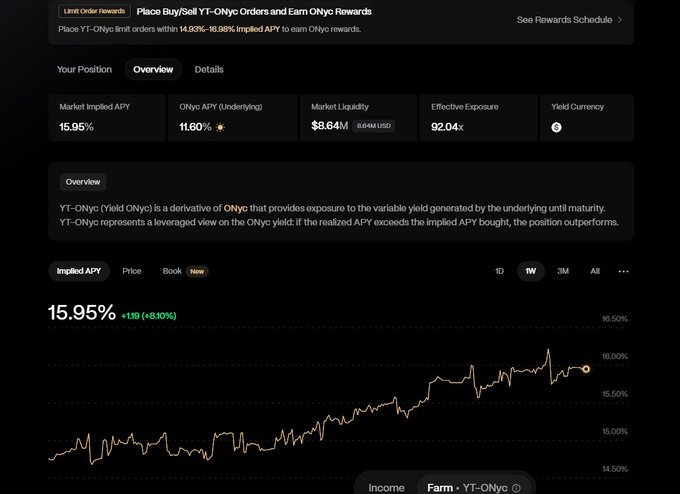Click the ONyc APY (Underlying) label
The width and height of the screenshot is (680, 494).
[x=221, y=107]
